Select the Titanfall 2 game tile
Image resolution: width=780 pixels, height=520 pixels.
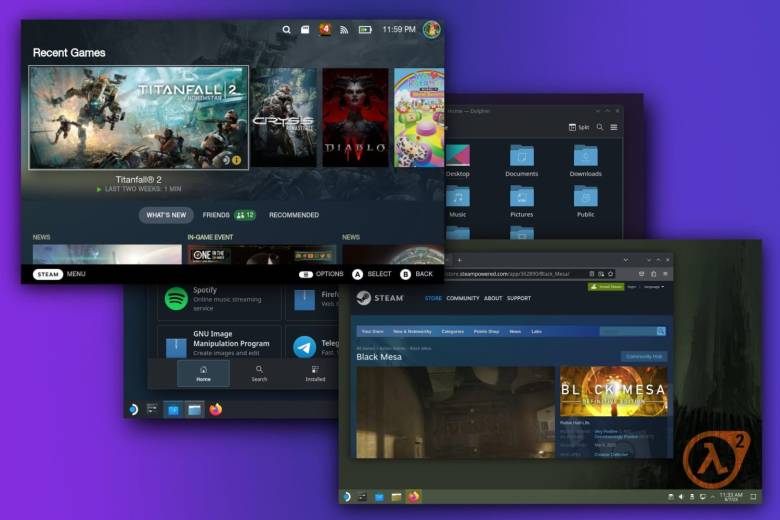click(x=138, y=118)
